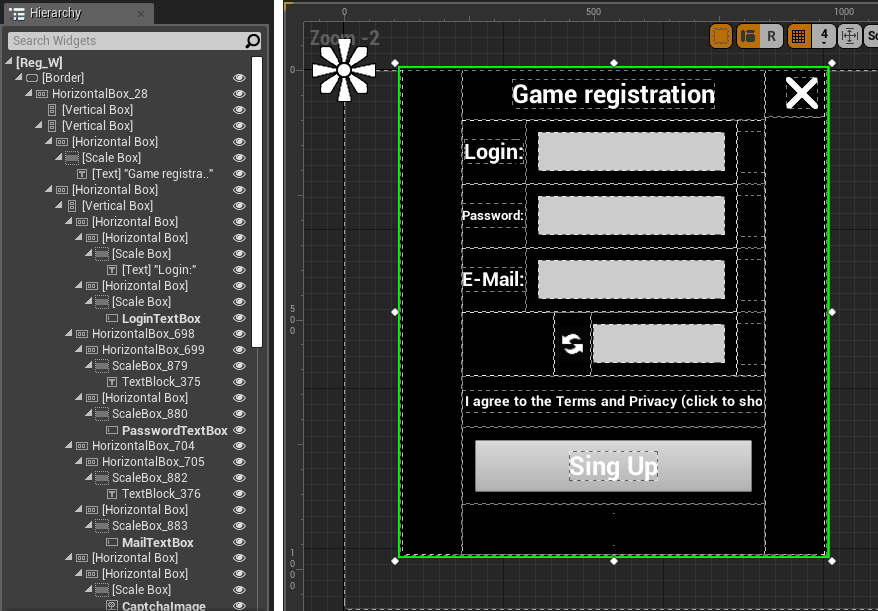
Task: Click the icon beside HorizontalBox_704
Action: 82,446
